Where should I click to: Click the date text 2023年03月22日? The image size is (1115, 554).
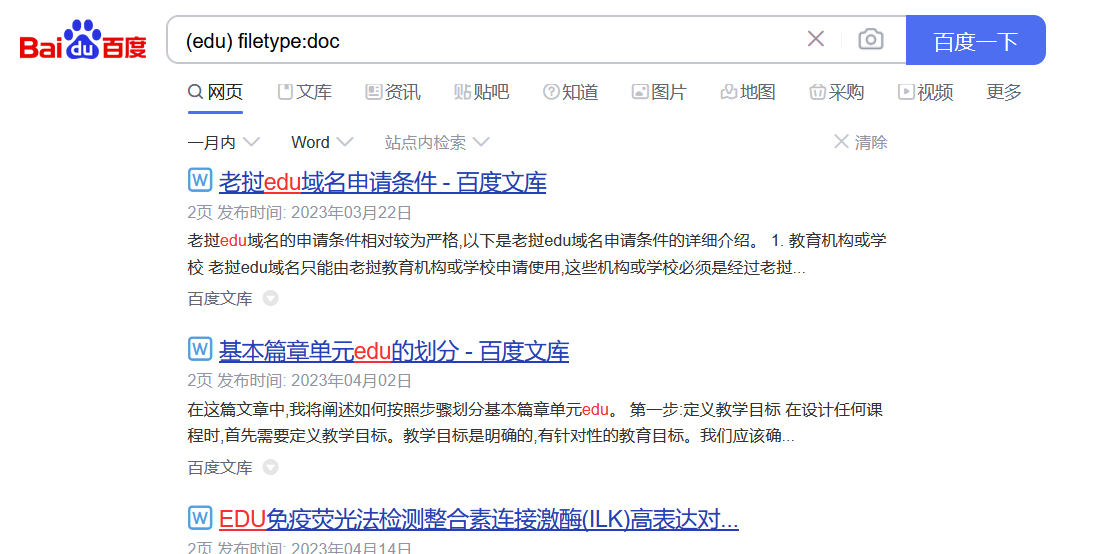[x=351, y=213]
